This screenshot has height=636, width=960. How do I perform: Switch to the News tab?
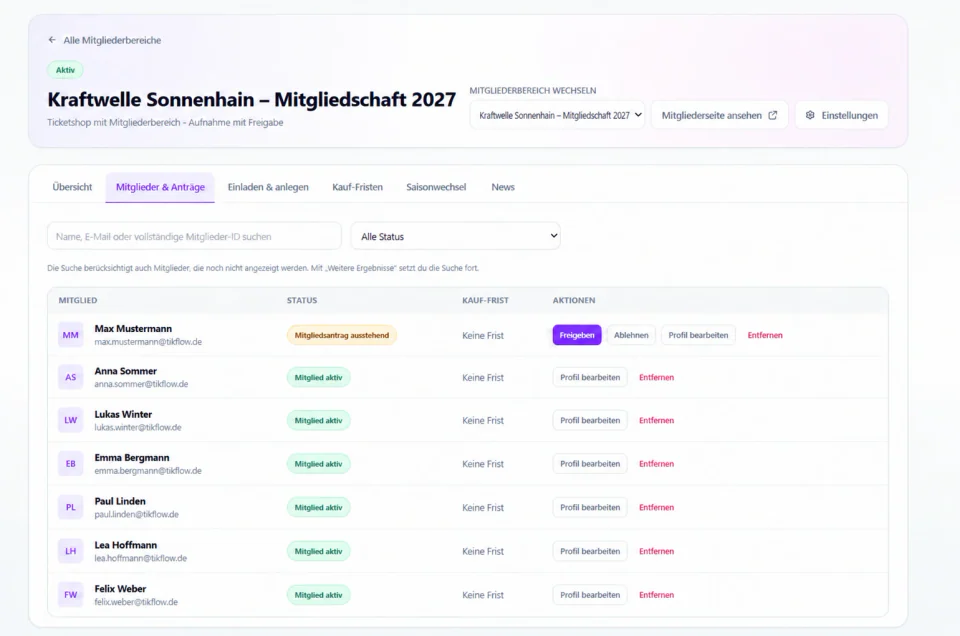pyautogui.click(x=503, y=187)
